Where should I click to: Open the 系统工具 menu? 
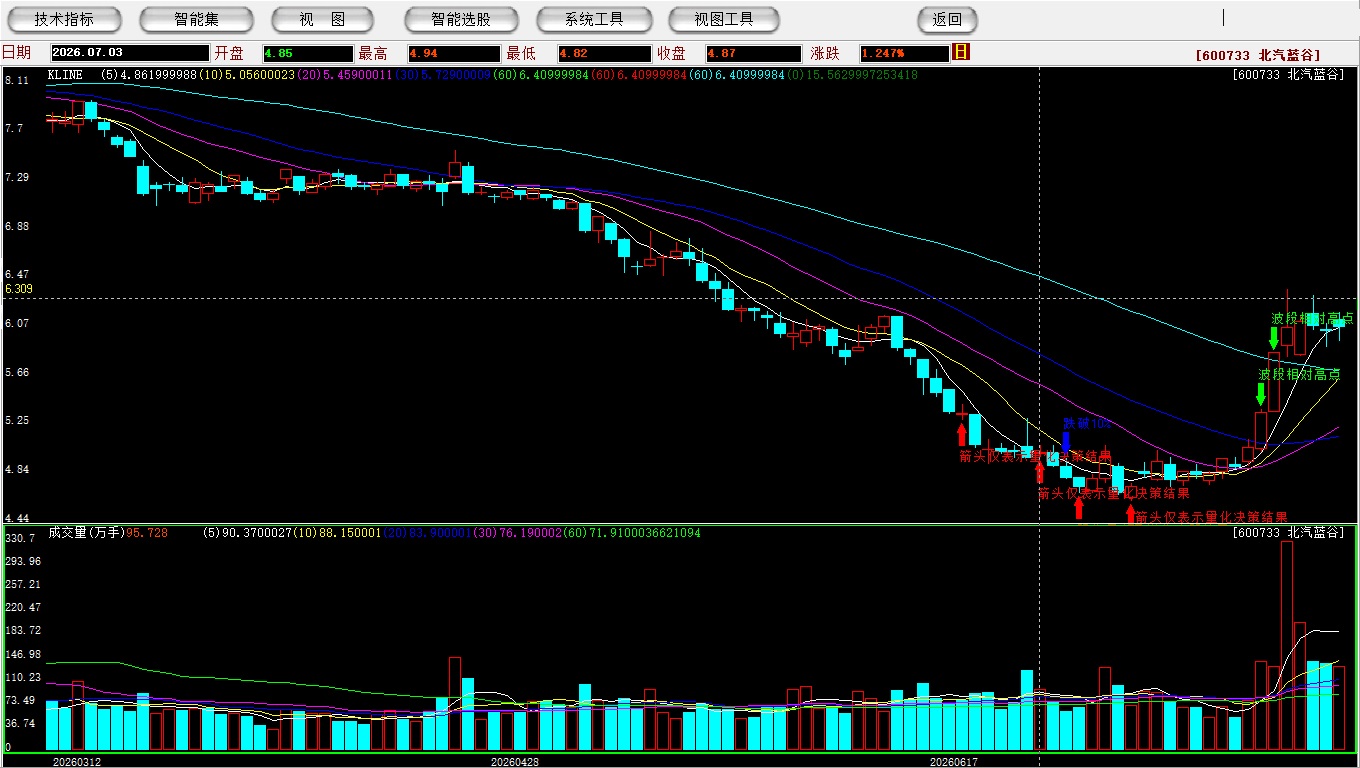[594, 19]
